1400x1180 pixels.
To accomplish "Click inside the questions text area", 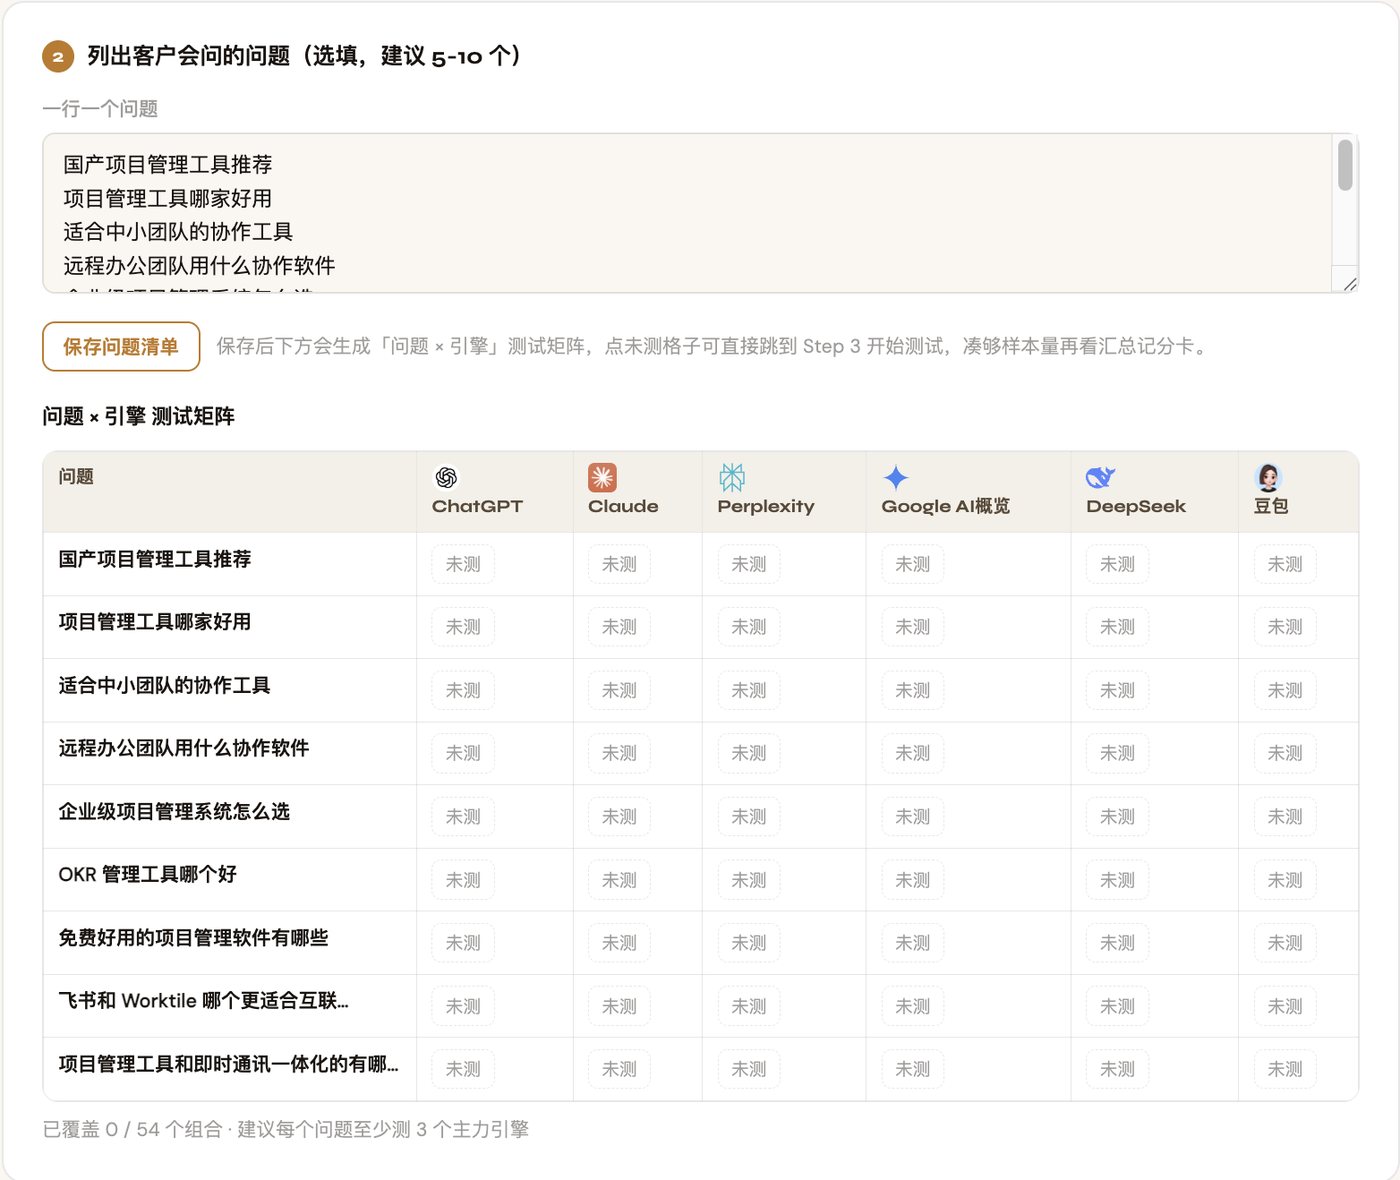I will [687, 213].
